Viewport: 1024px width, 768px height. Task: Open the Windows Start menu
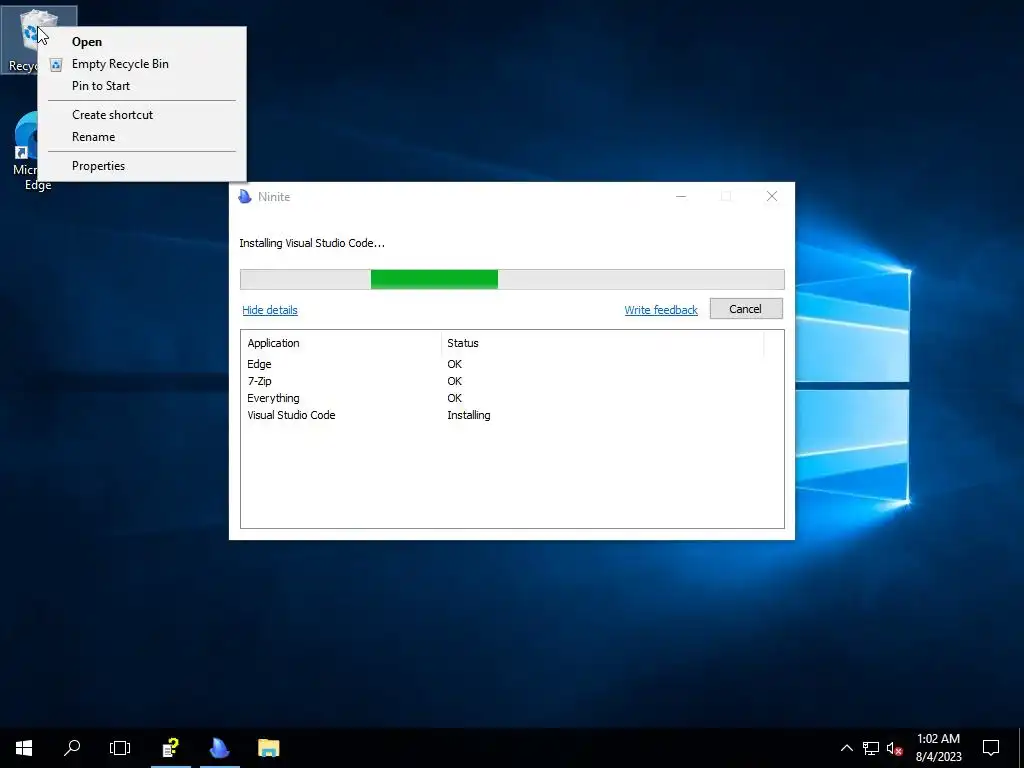click(x=24, y=748)
